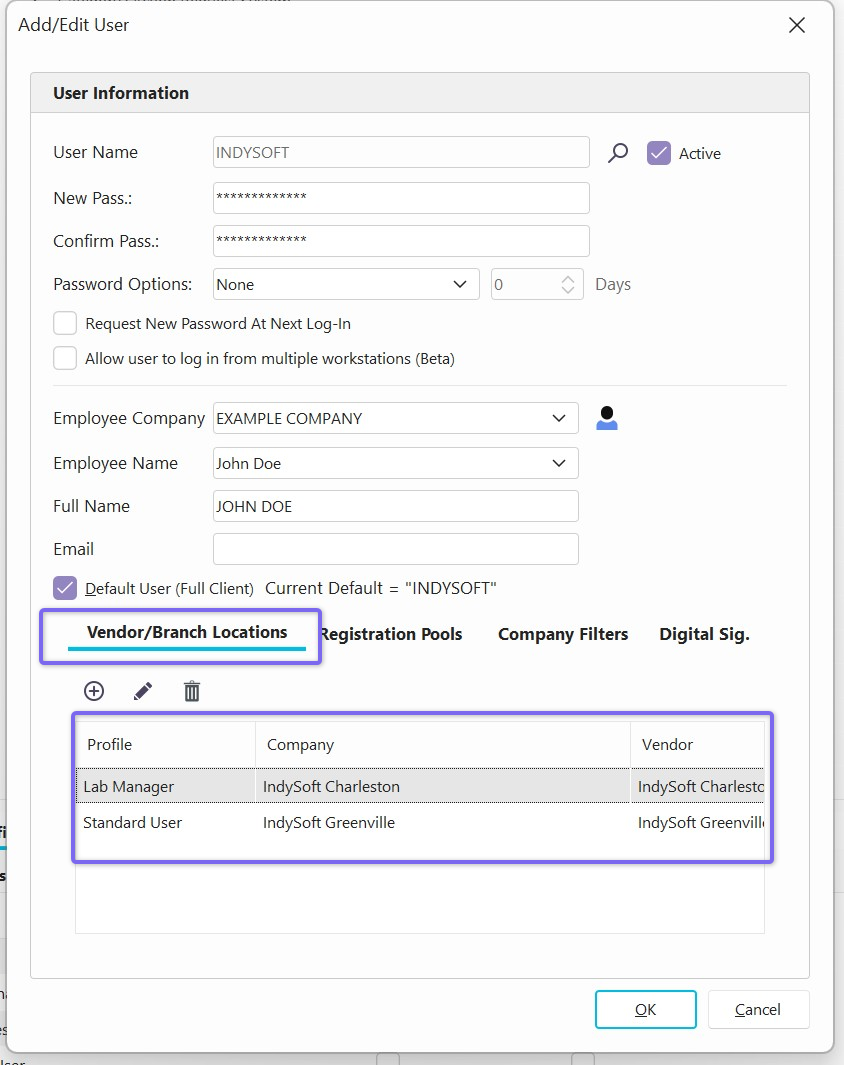This screenshot has width=844, height=1065.
Task: Adjust the password Days spinner arrows
Action: coord(567,284)
